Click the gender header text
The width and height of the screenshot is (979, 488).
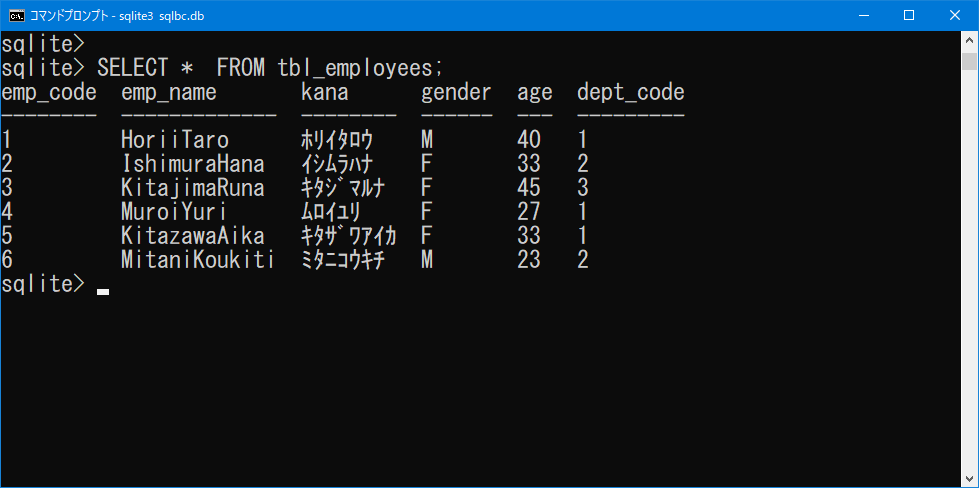tap(456, 94)
